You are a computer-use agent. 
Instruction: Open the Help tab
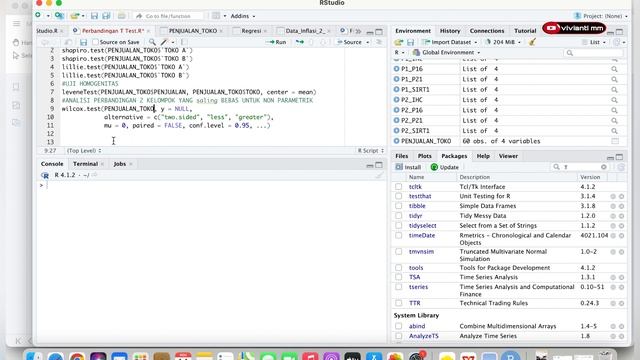483,156
